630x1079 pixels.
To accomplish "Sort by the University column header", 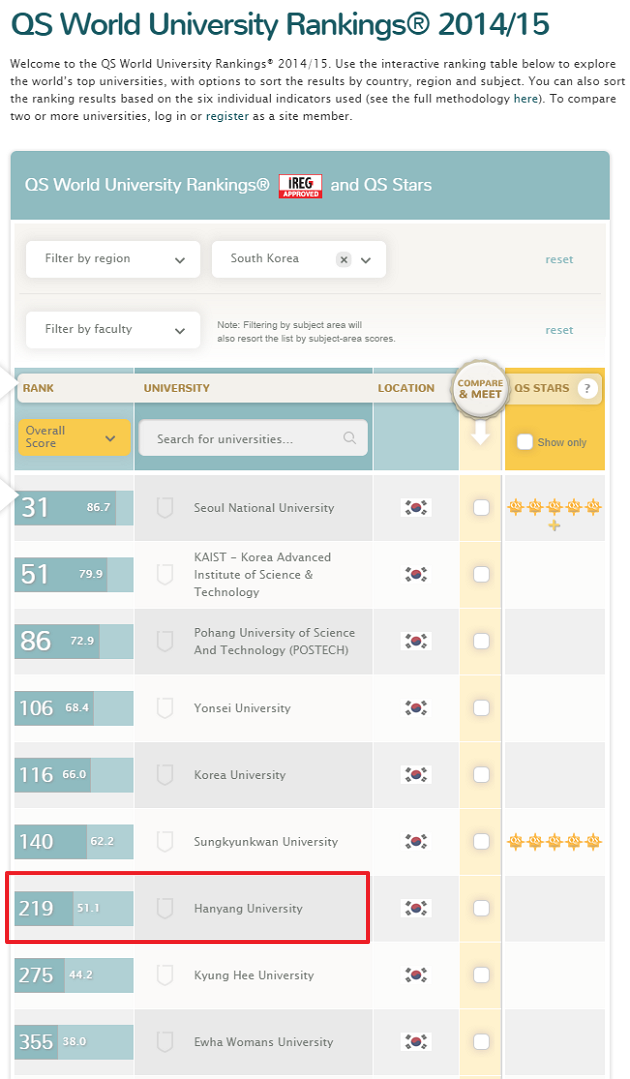I will (177, 388).
